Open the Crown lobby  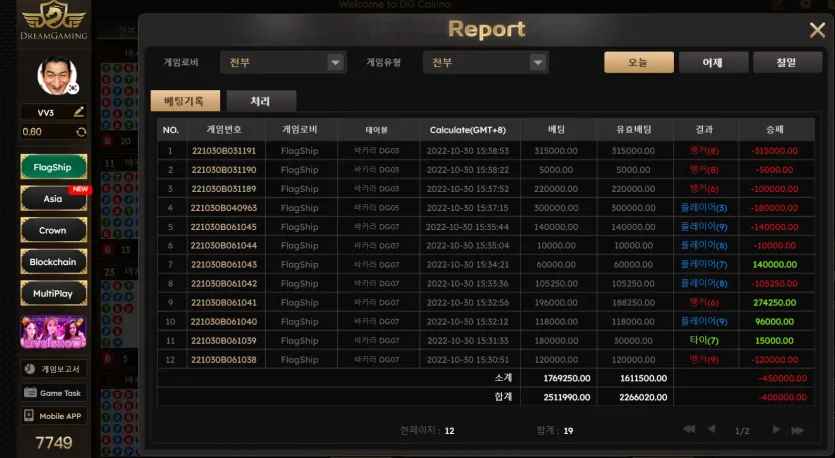pyautogui.click(x=53, y=231)
